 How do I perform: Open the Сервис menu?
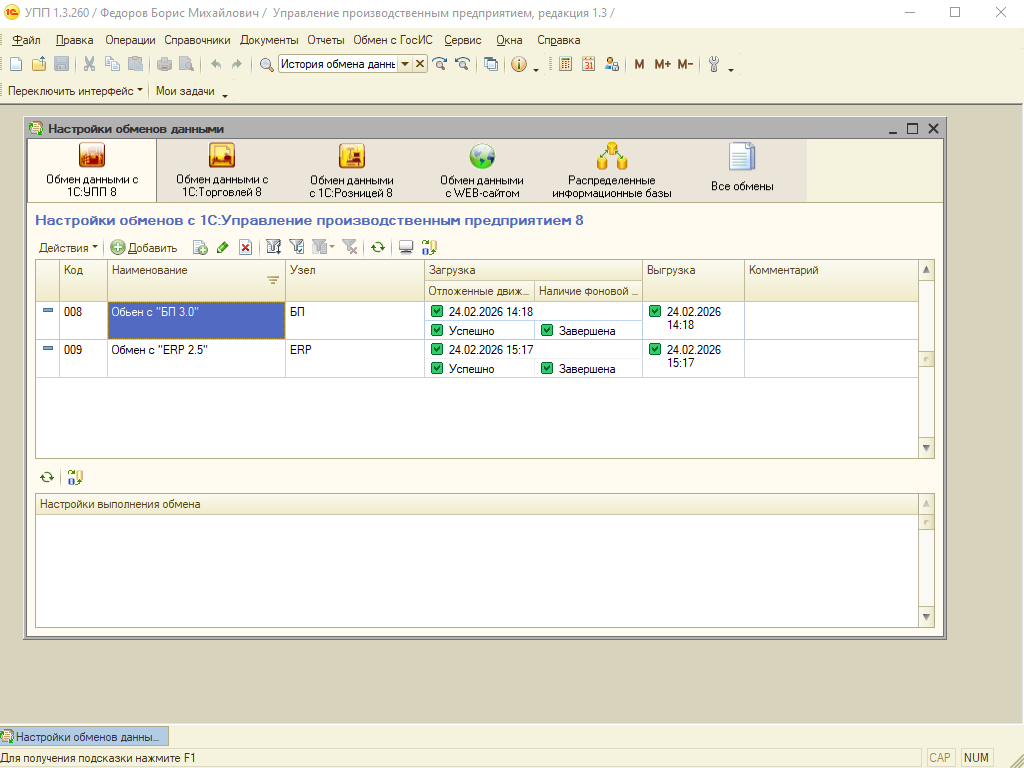pos(463,40)
